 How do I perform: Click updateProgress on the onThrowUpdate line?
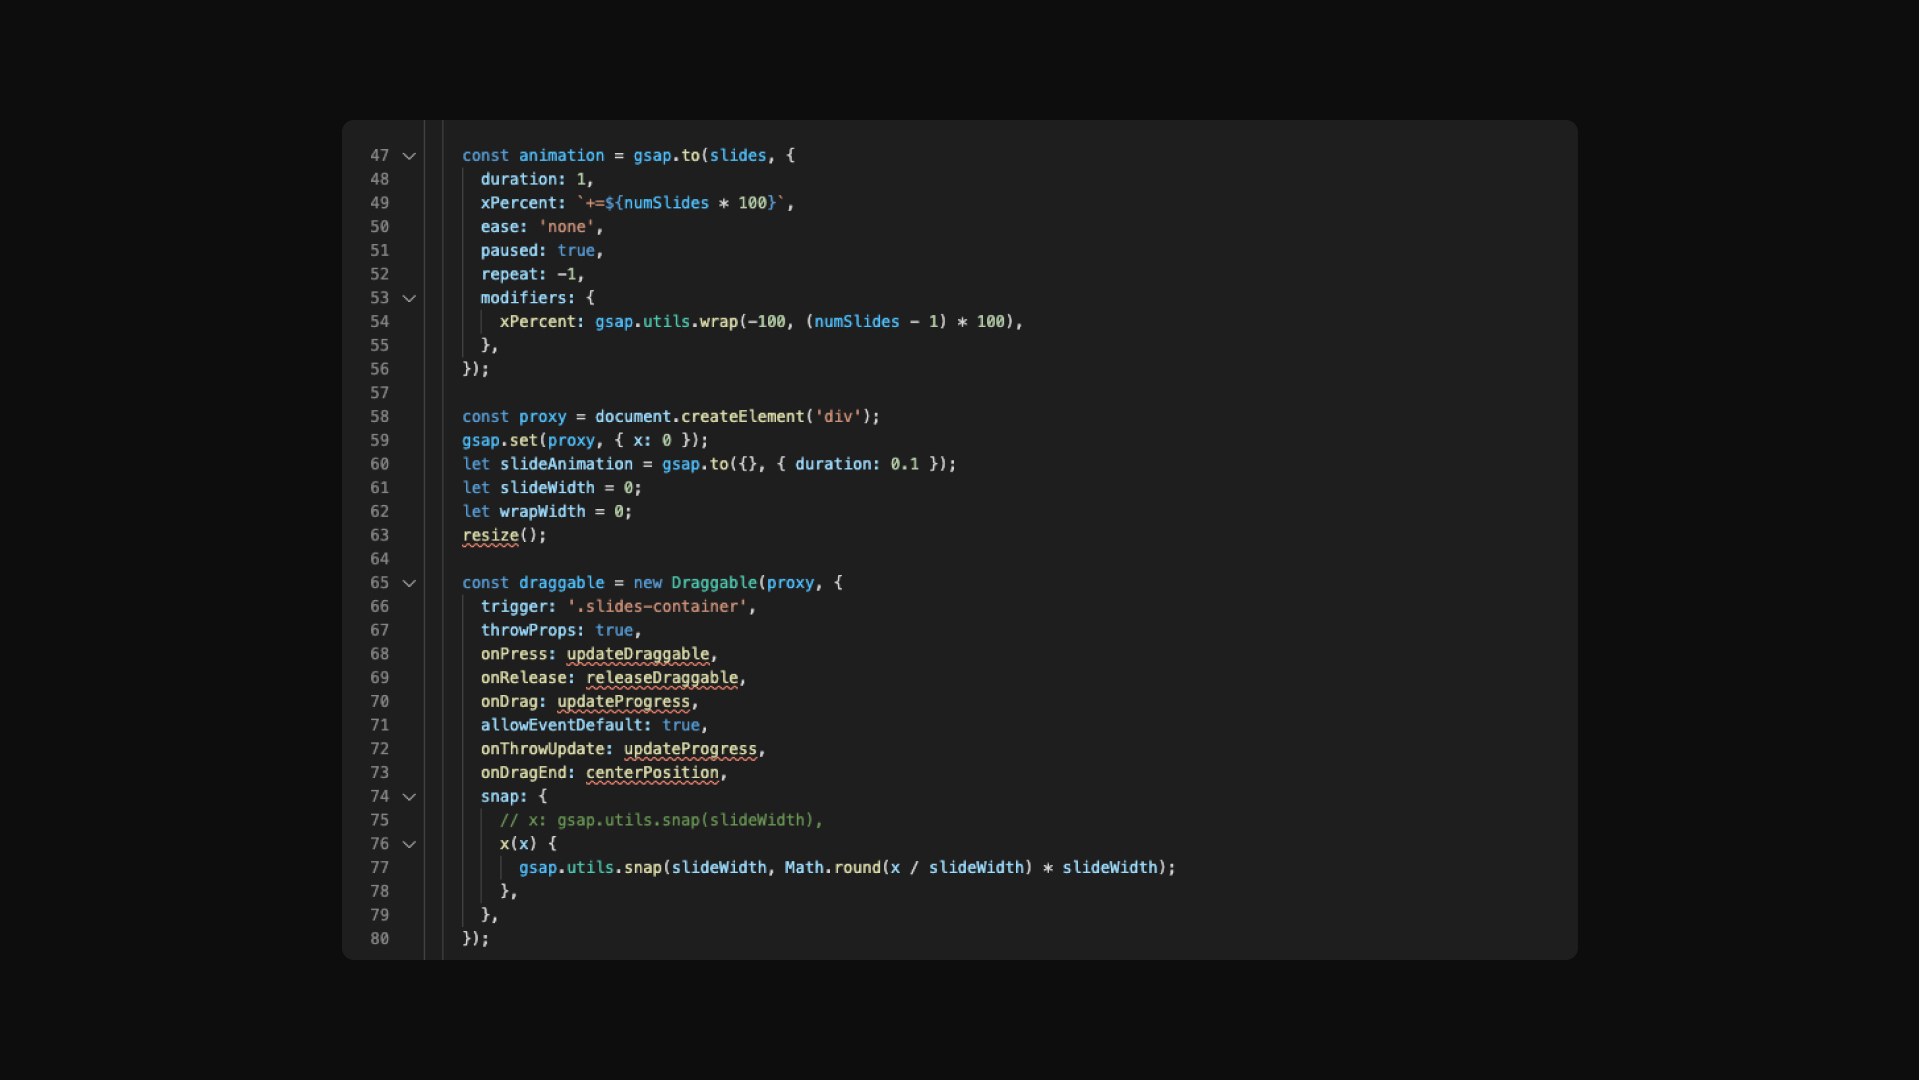(690, 749)
